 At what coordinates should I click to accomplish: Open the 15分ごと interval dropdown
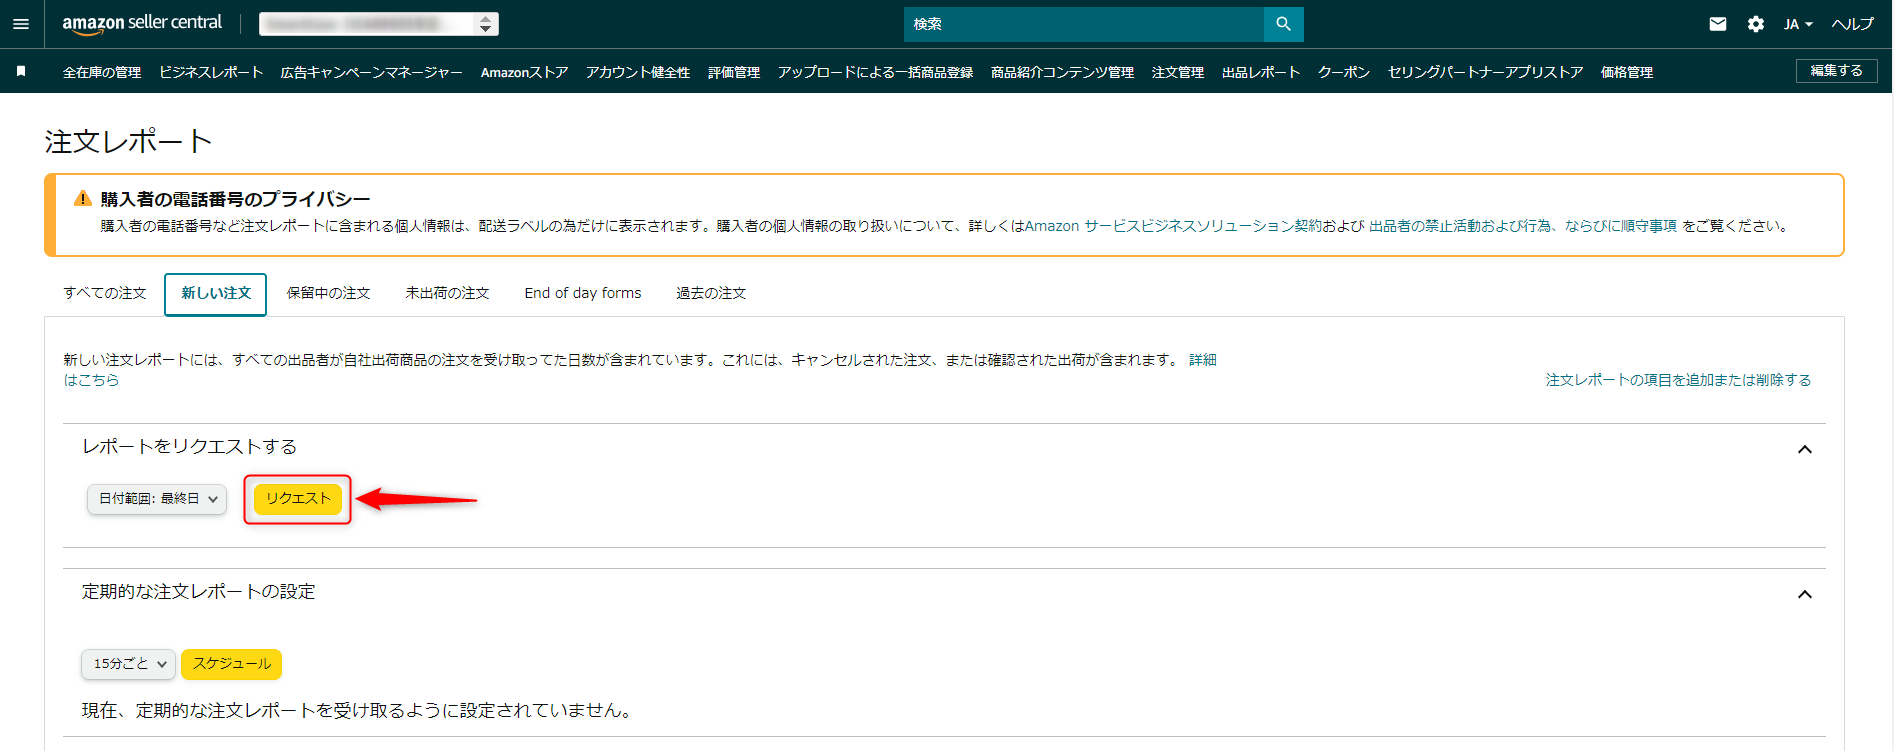tap(129, 664)
